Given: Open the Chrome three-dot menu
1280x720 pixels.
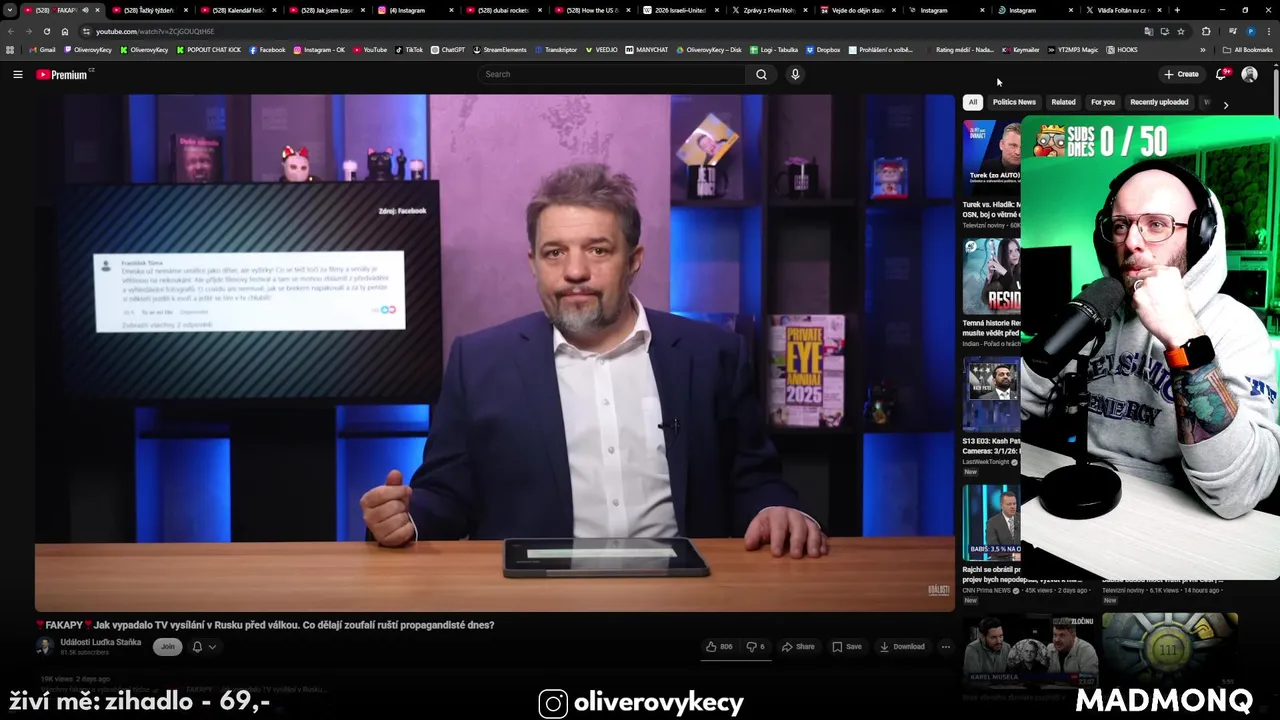Looking at the screenshot, I should pos(1269,31).
